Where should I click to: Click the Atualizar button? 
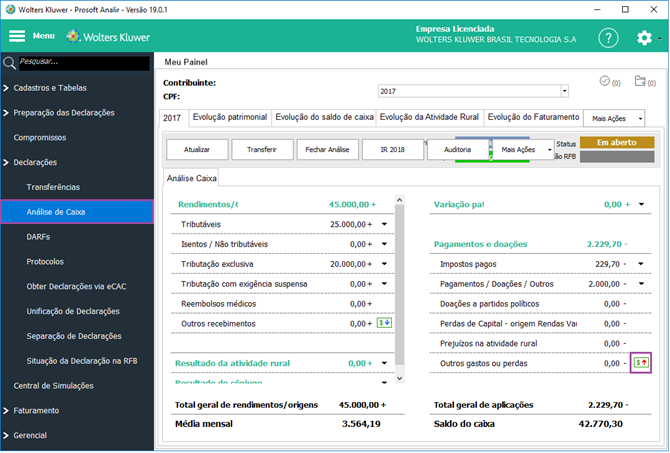pos(197,150)
